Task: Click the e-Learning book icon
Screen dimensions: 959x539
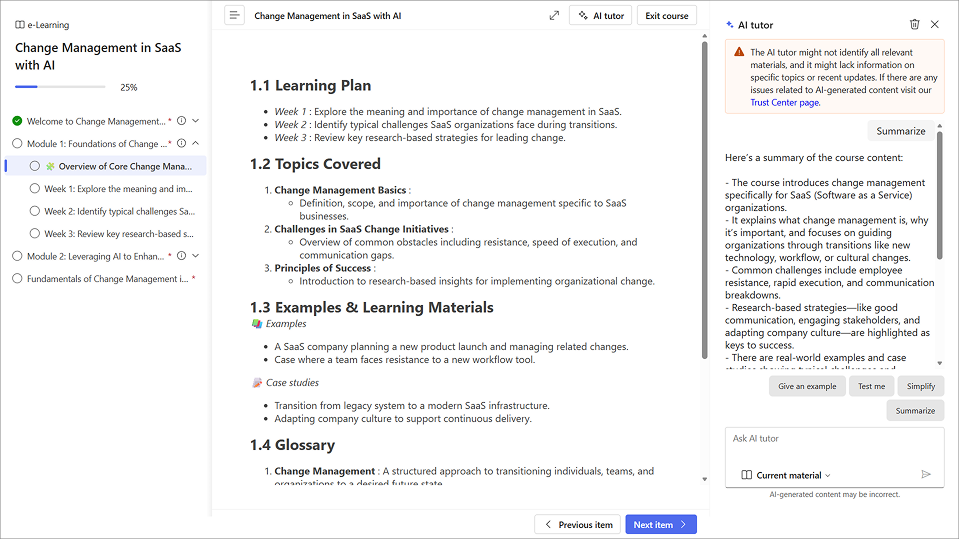Action: pos(20,25)
